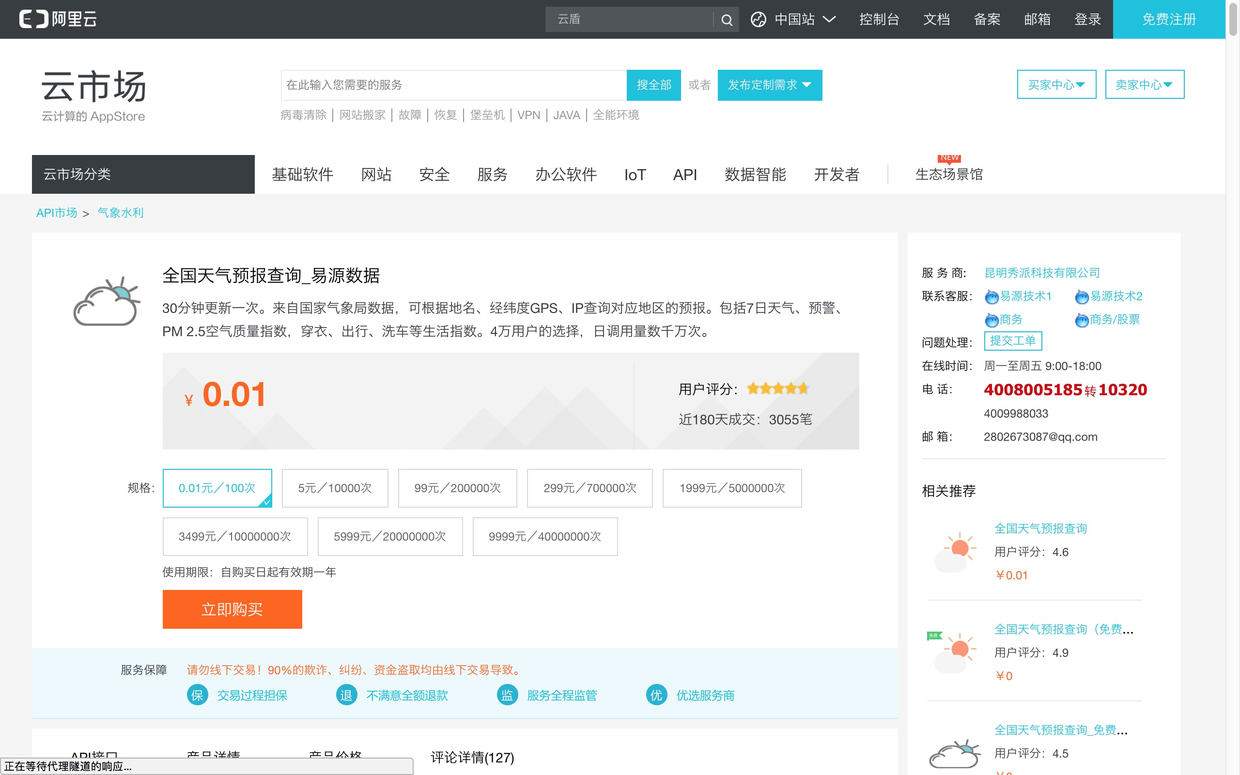The image size is (1240, 775).
Task: Contact 易源技术2 customer service icon
Action: click(x=1082, y=297)
